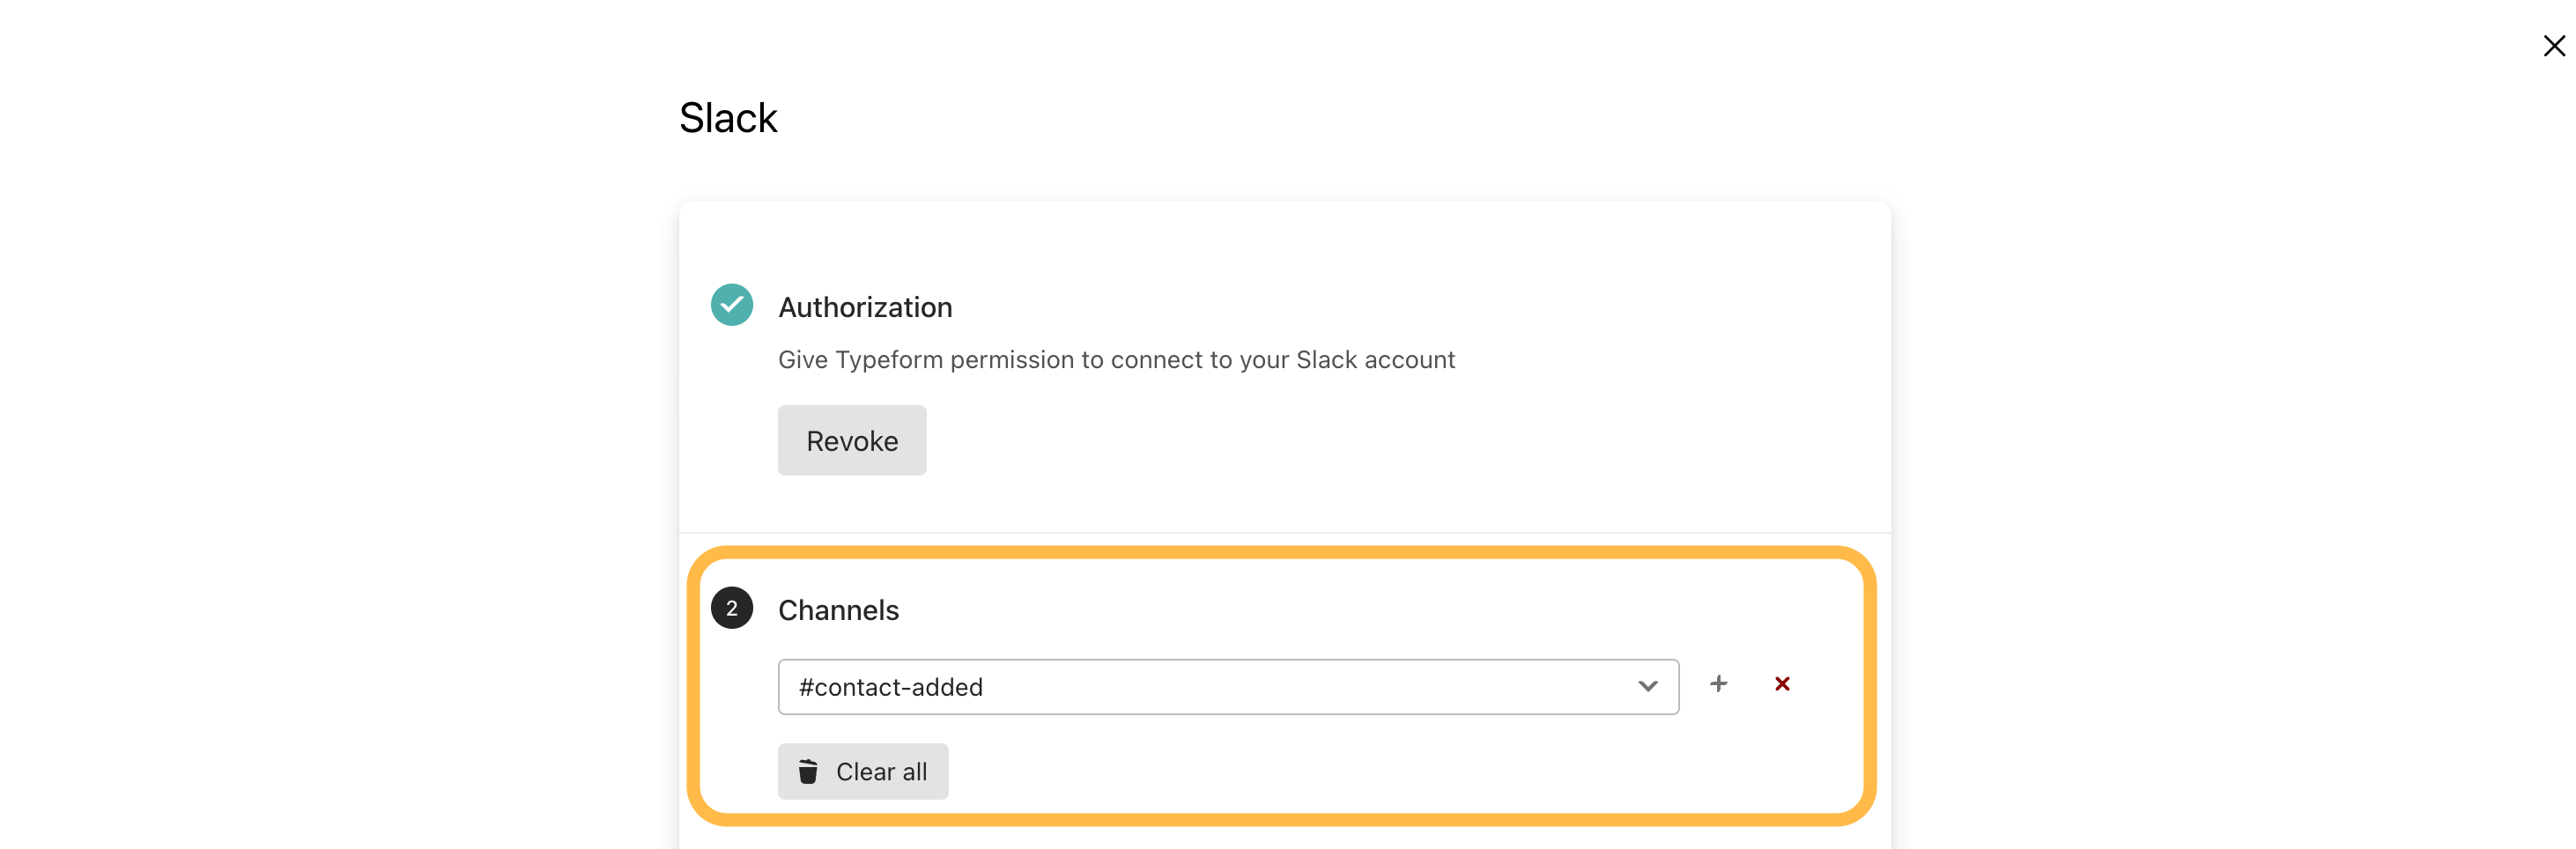2576x849 pixels.
Task: Click the trash can icon in Clear all
Action: (808, 772)
